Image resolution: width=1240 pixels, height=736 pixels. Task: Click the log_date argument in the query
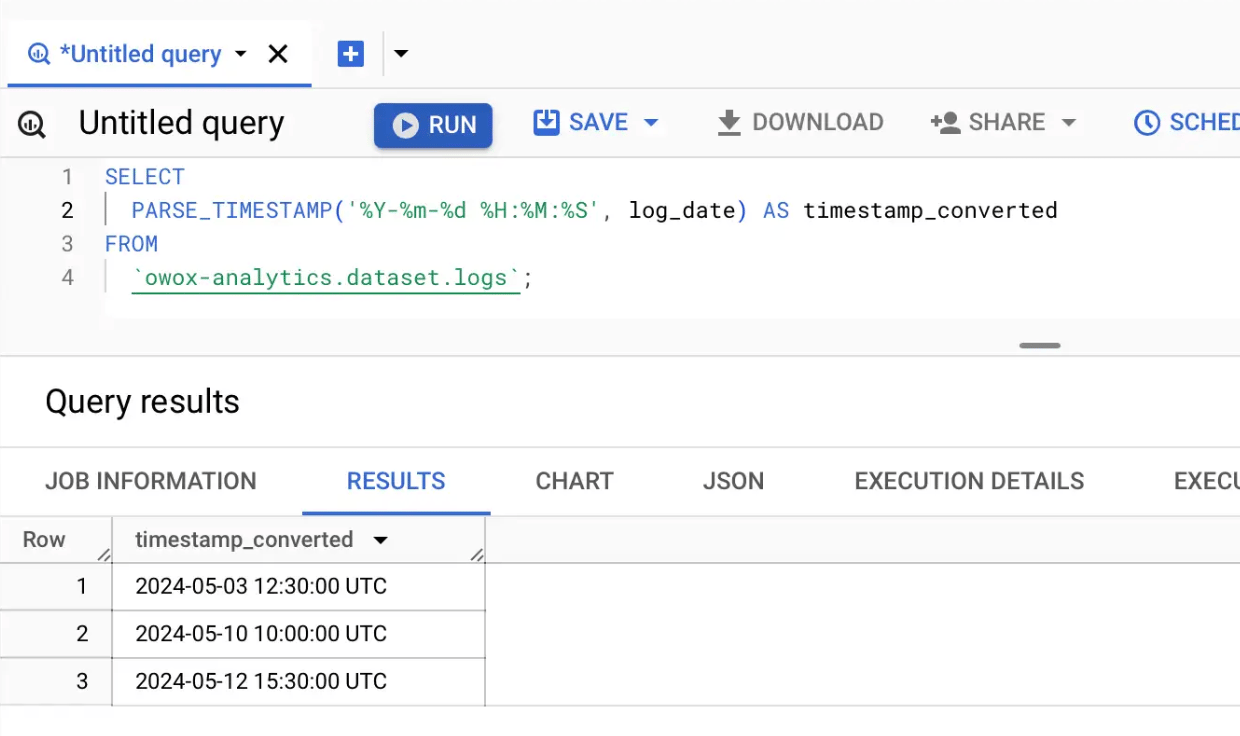682,210
